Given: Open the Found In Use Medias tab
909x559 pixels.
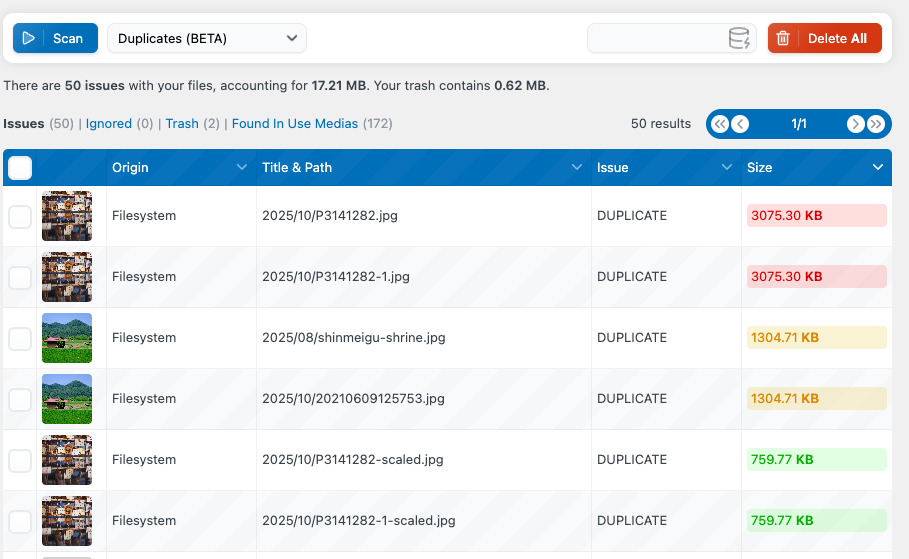Looking at the screenshot, I should click(x=294, y=124).
